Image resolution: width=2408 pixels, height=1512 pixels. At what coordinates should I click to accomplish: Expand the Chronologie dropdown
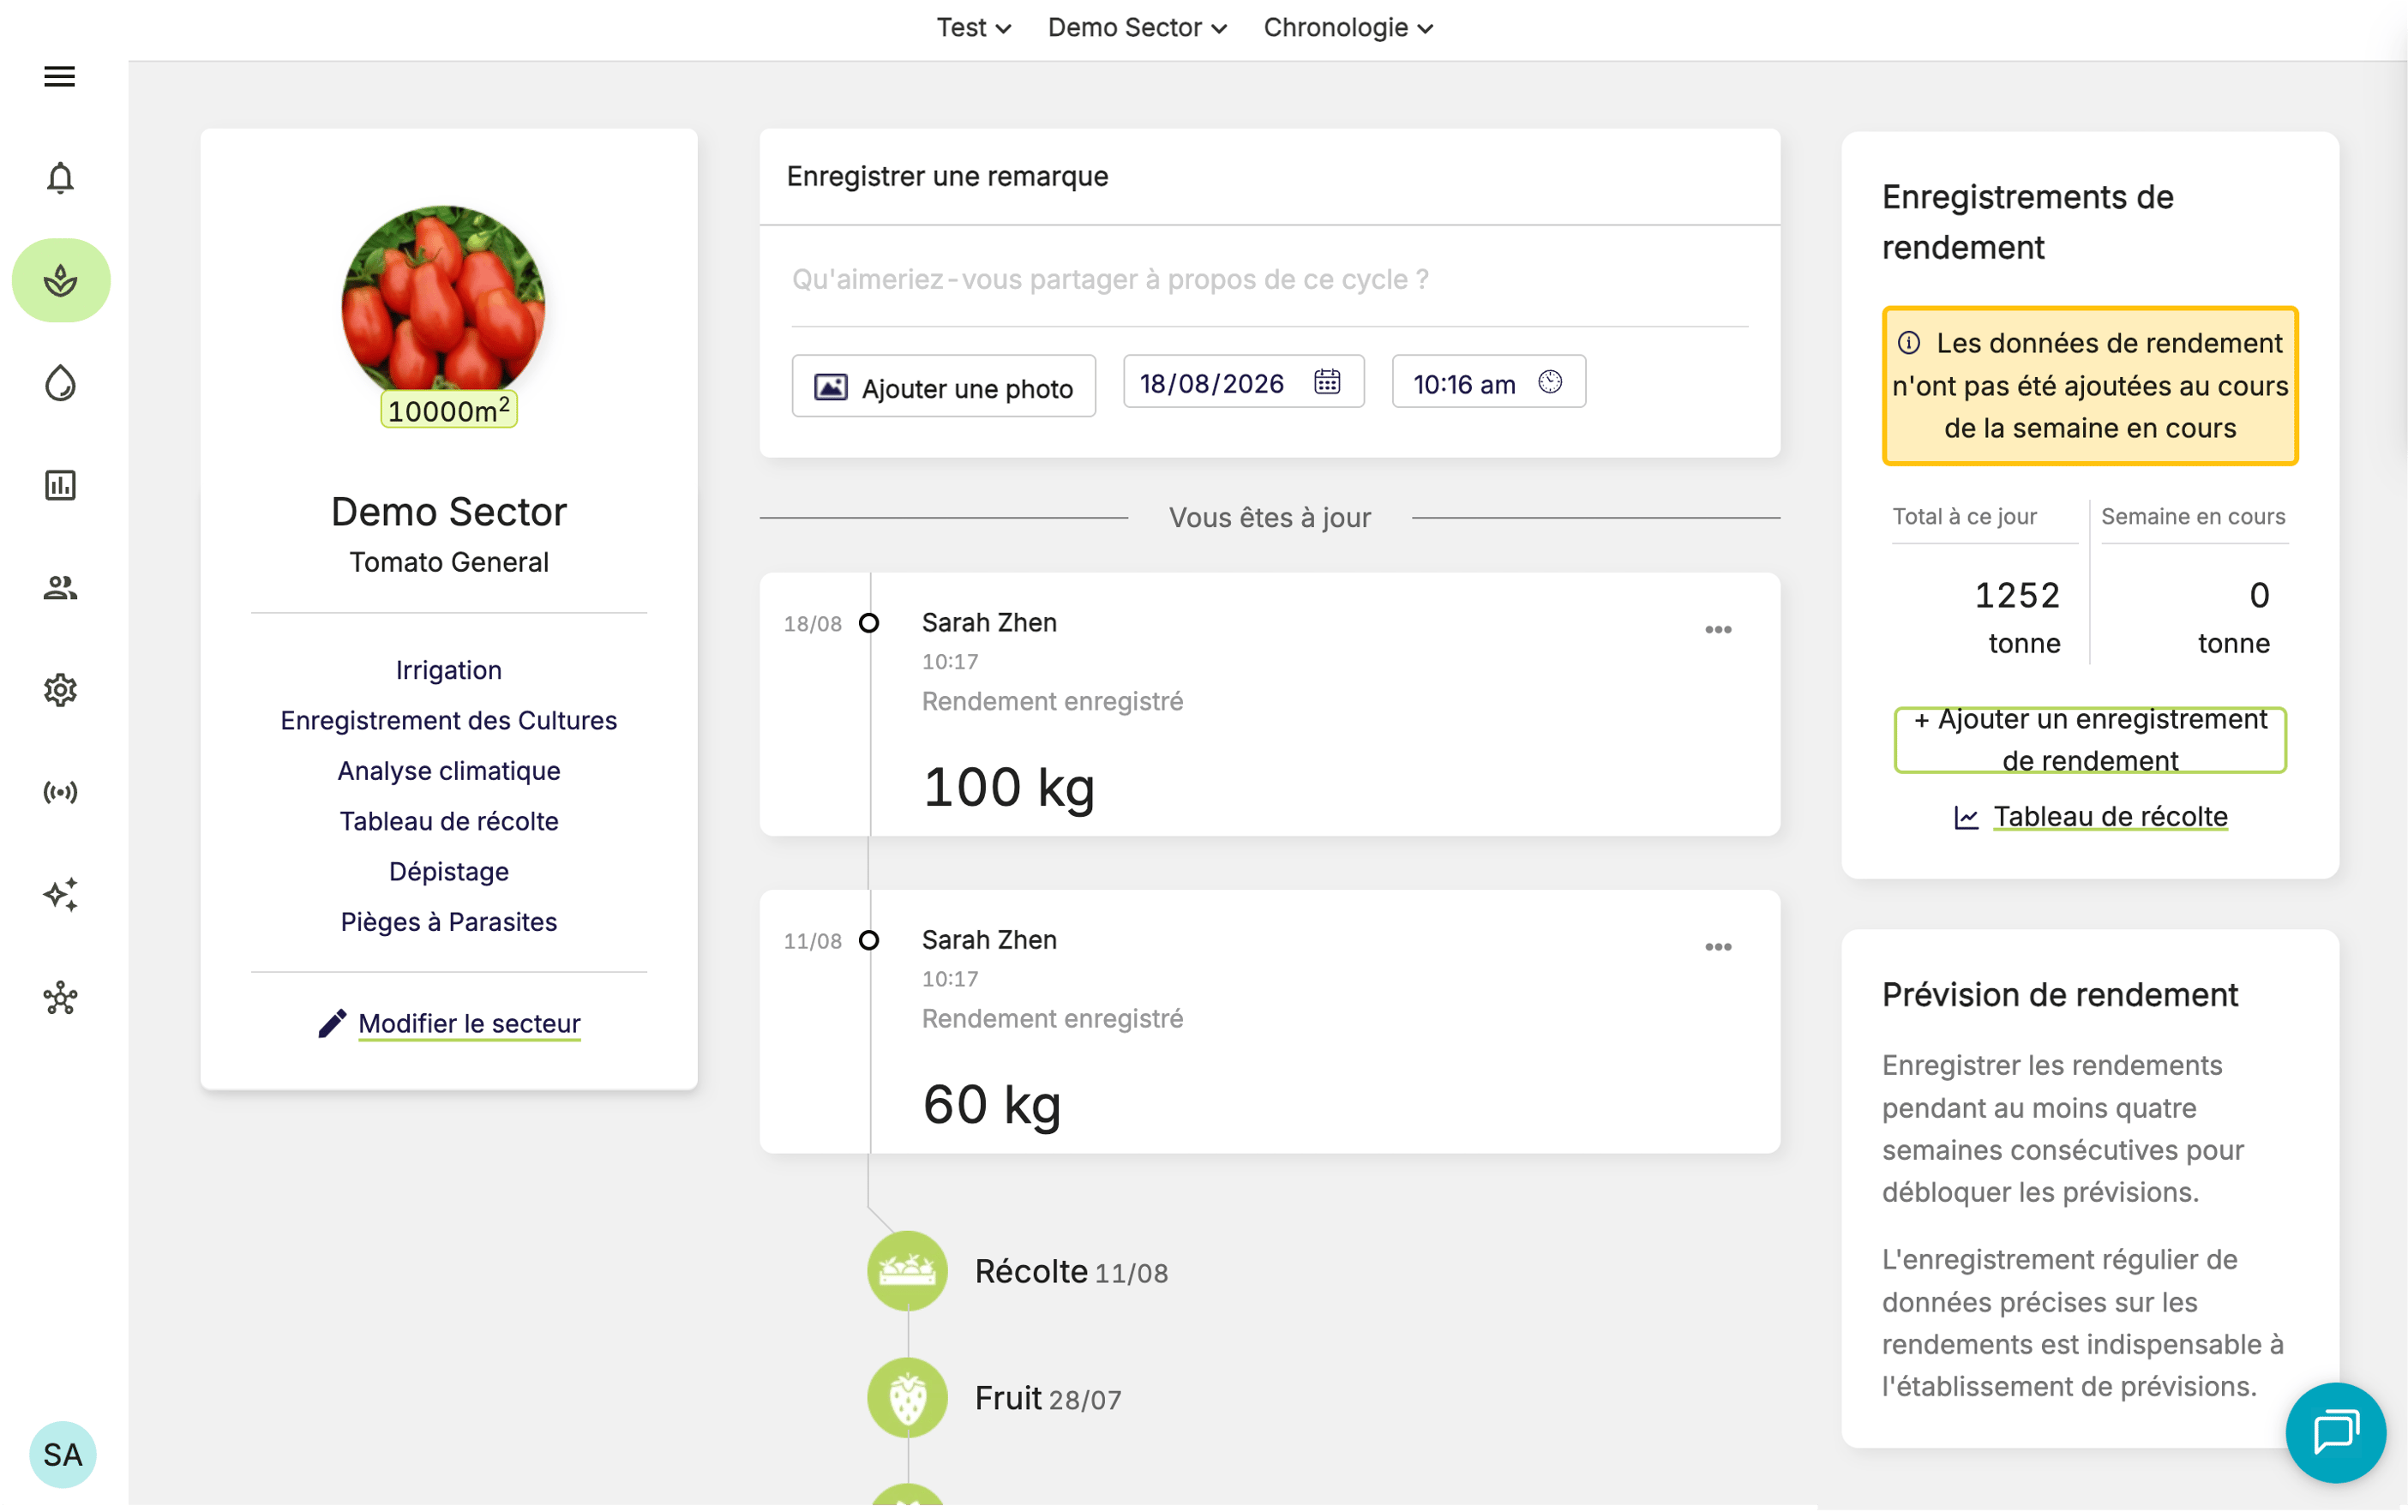(x=1348, y=28)
